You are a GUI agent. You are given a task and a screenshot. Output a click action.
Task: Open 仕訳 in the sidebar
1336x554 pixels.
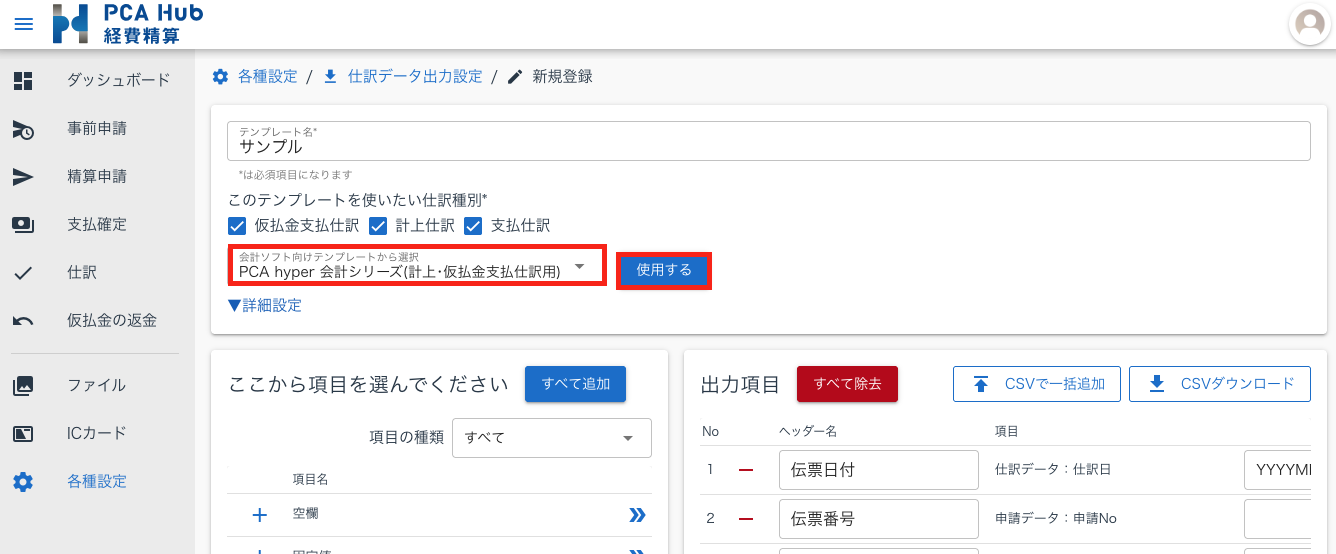pos(82,272)
